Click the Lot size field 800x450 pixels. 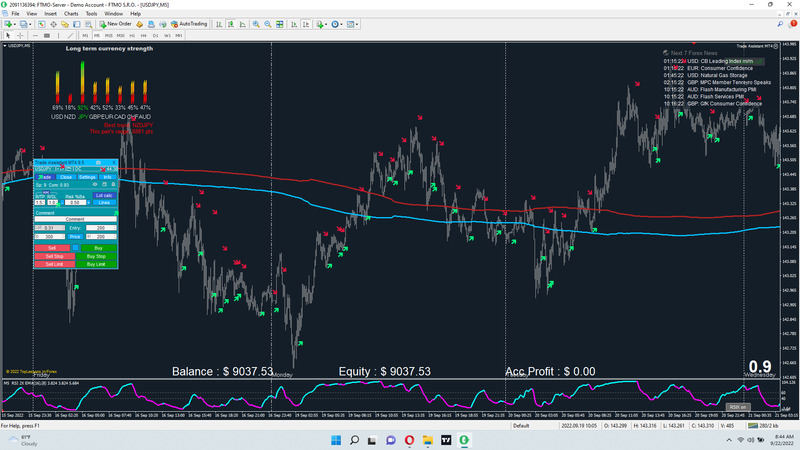(x=49, y=228)
